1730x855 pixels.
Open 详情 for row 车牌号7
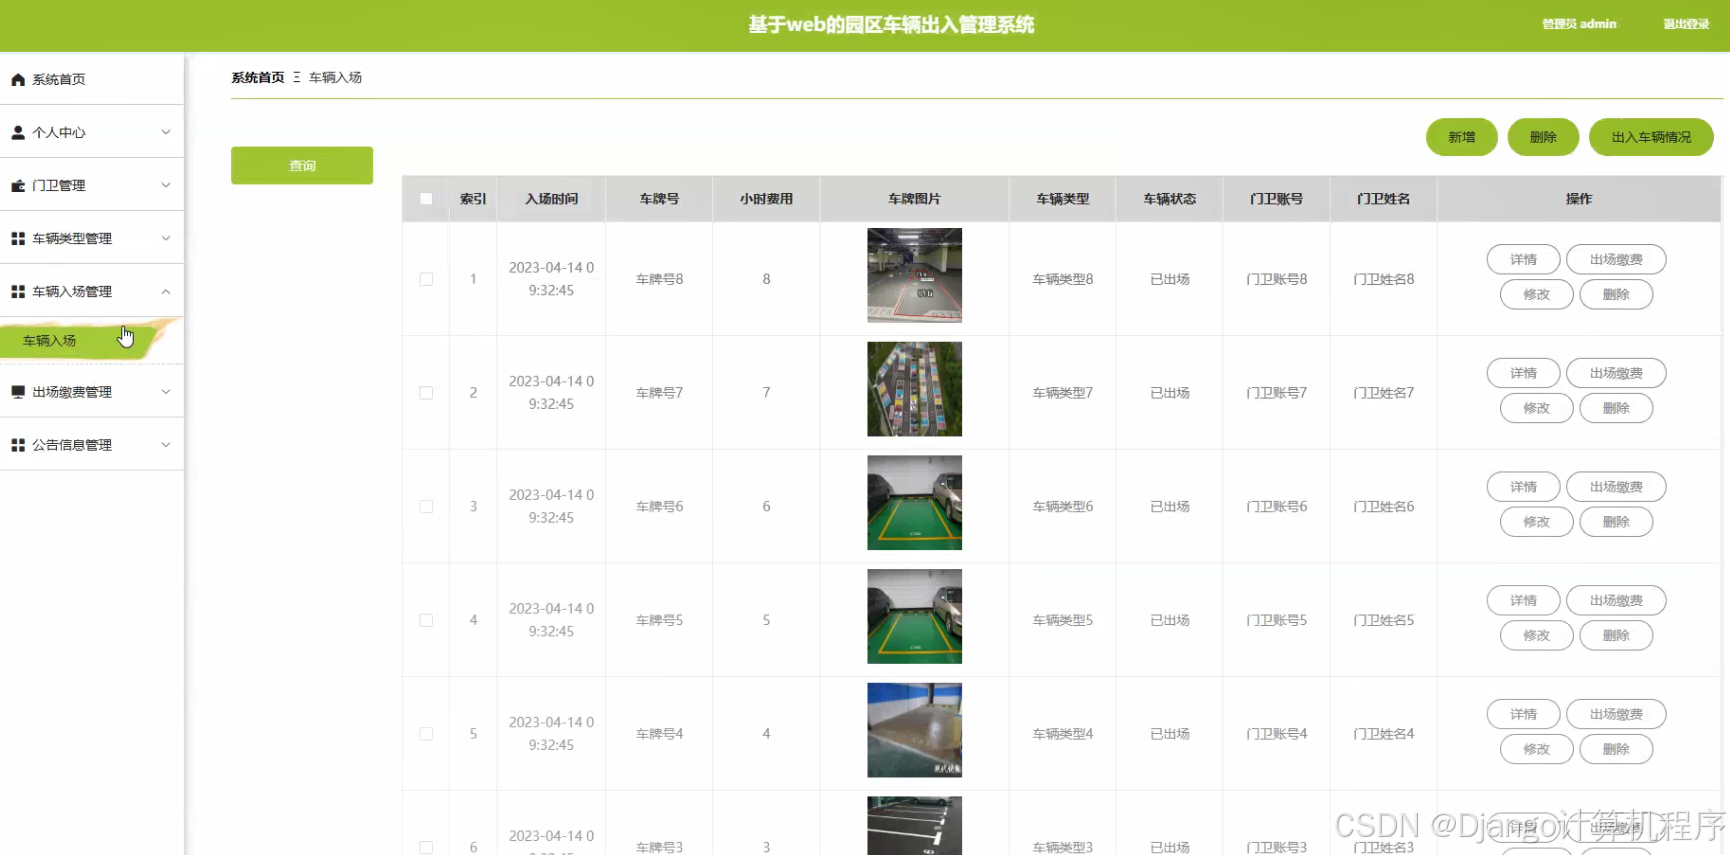[1523, 373]
